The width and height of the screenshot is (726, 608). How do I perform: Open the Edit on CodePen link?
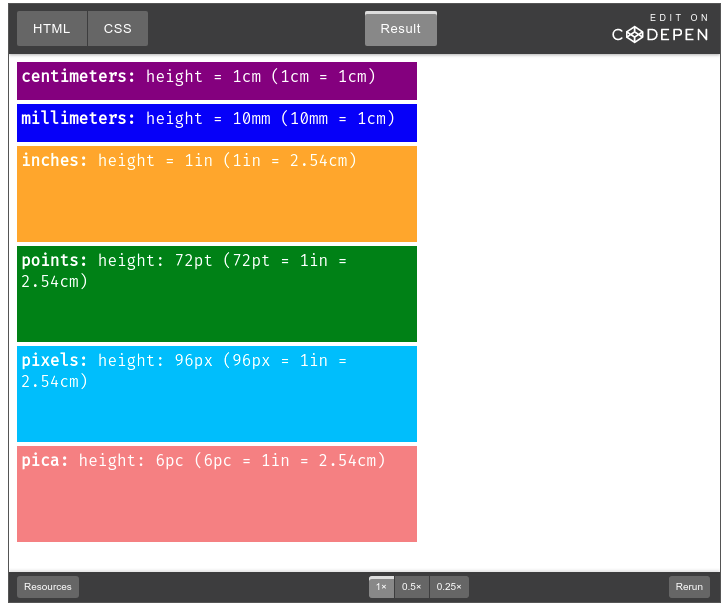pyautogui.click(x=660, y=29)
